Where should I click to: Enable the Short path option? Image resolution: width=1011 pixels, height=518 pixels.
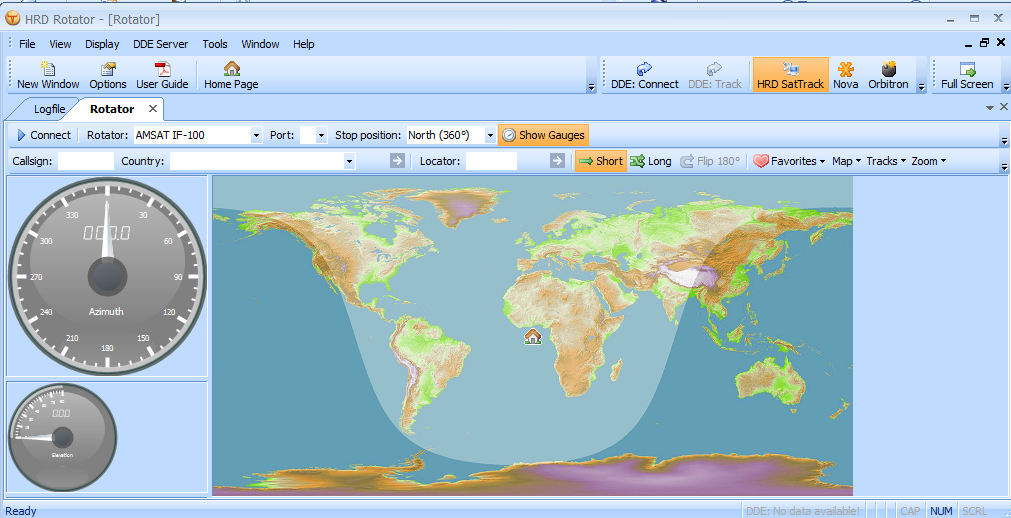(x=600, y=161)
